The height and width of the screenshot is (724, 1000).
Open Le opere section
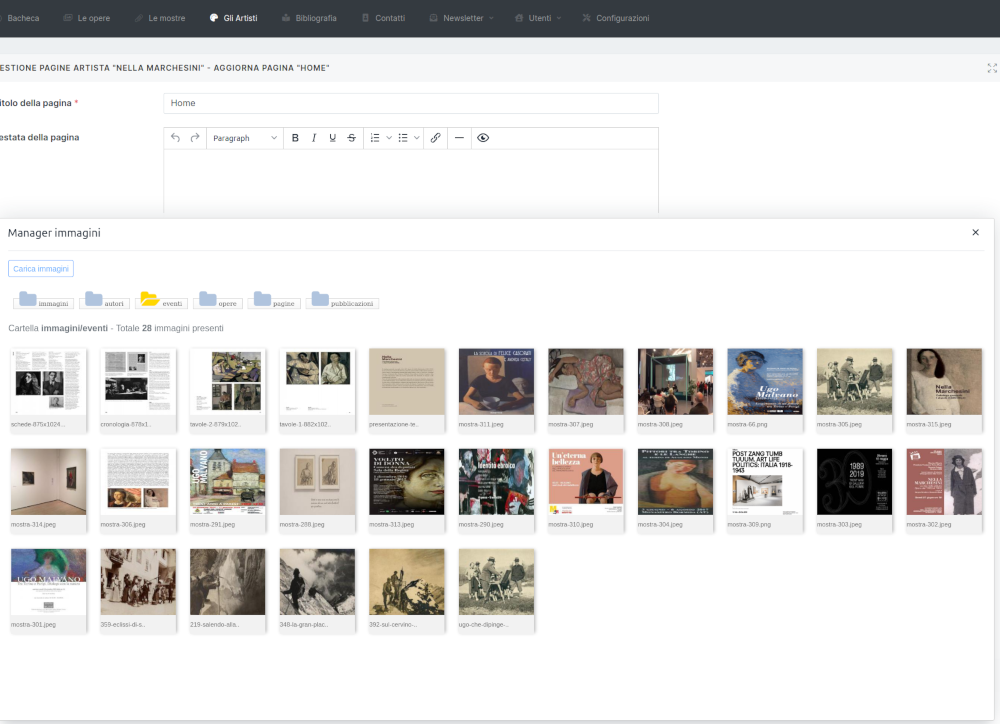tap(87, 18)
